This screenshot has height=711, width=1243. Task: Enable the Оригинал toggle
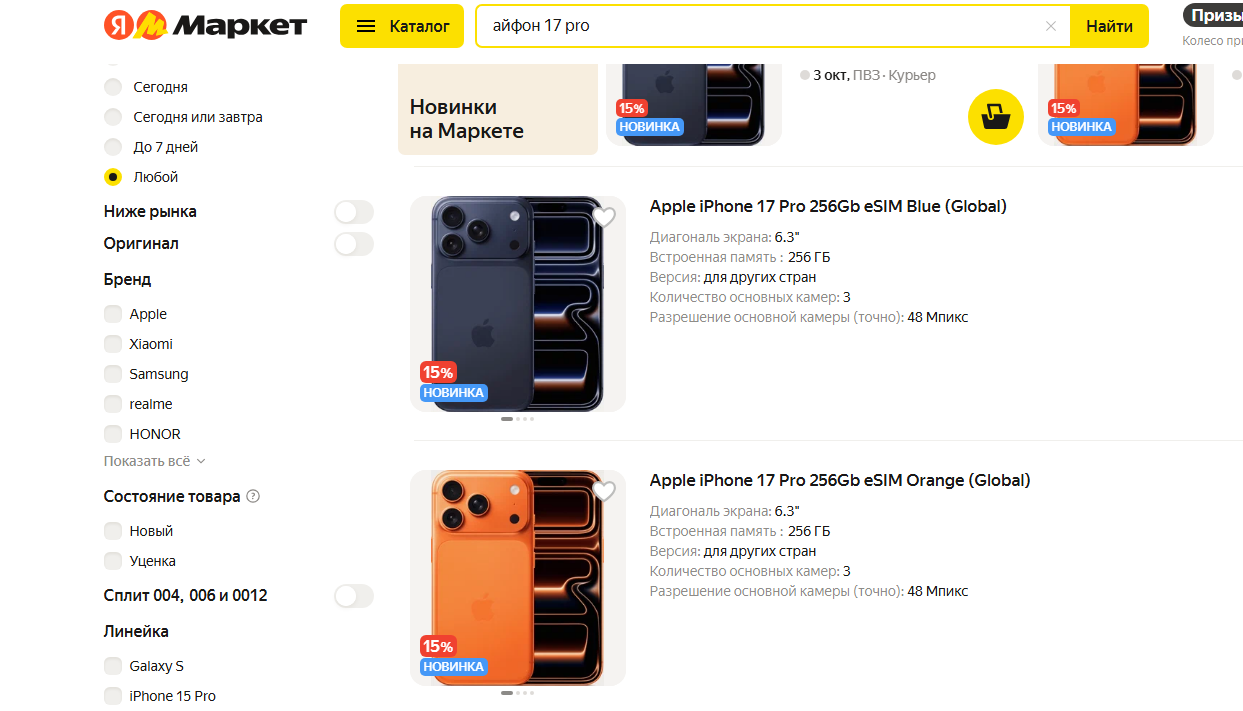click(353, 244)
